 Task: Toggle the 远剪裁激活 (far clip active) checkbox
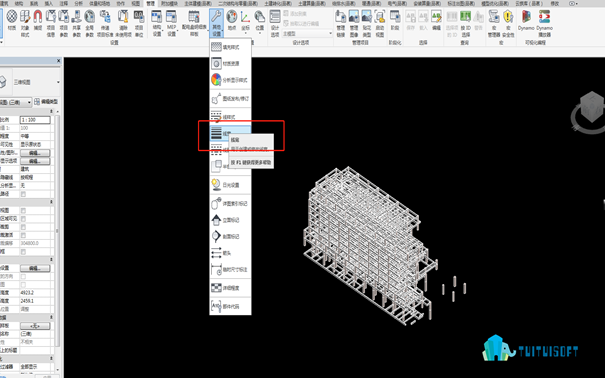[23, 235]
